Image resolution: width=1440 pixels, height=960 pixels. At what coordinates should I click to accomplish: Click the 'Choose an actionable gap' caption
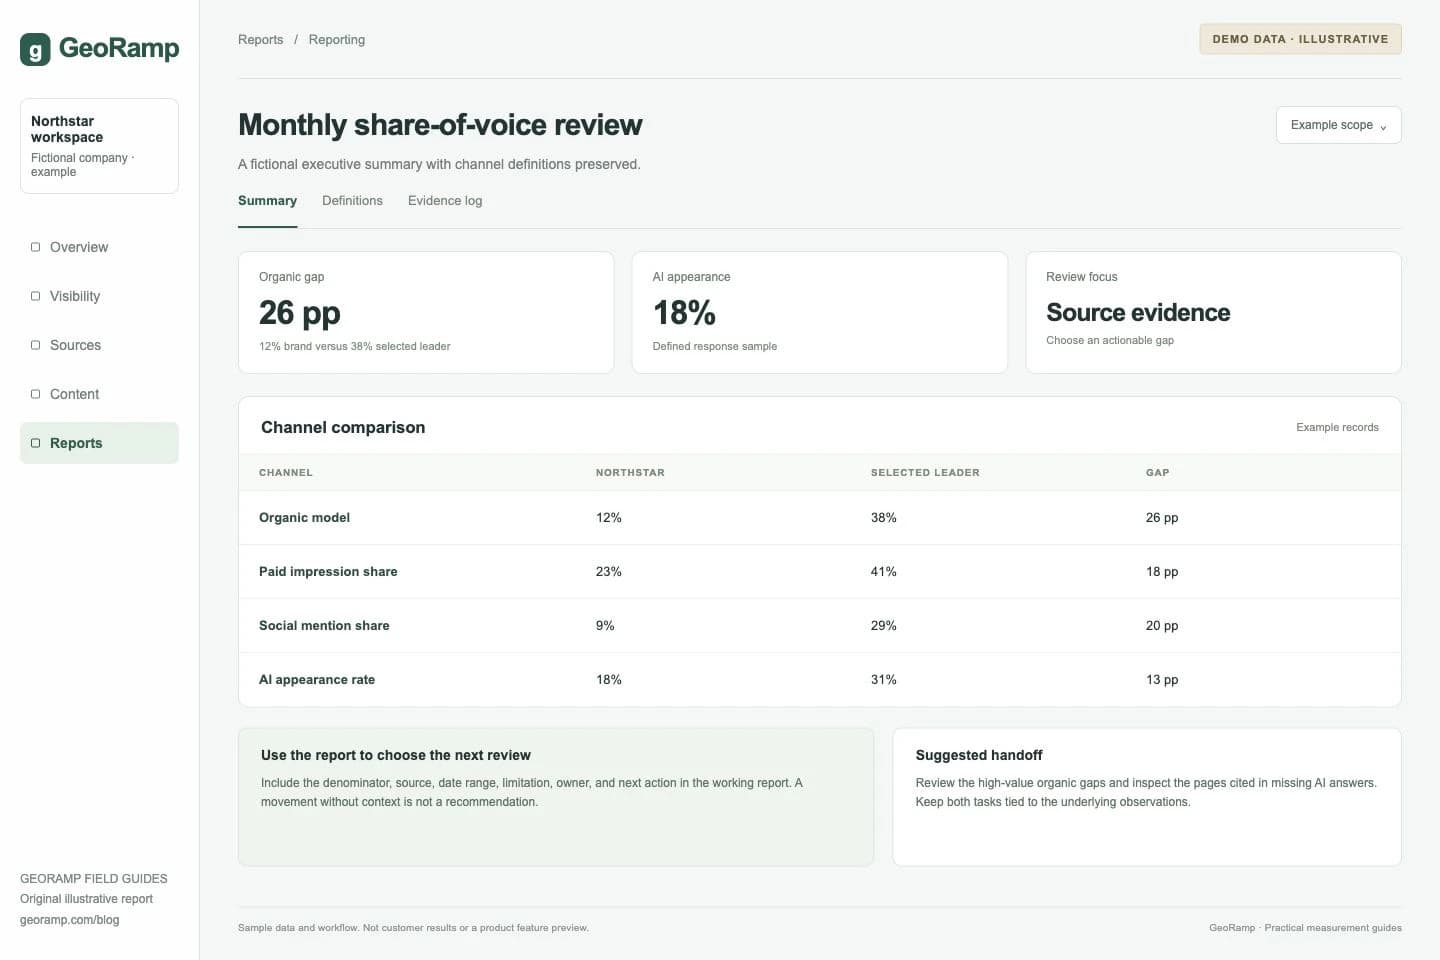point(1110,340)
